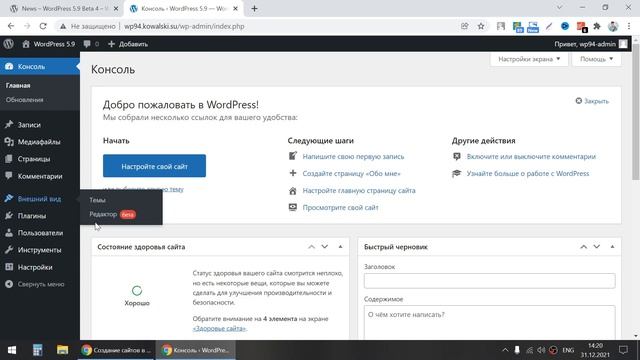The image size is (640, 360).
Task: Open the Настройки menu item
Action: 40,267
